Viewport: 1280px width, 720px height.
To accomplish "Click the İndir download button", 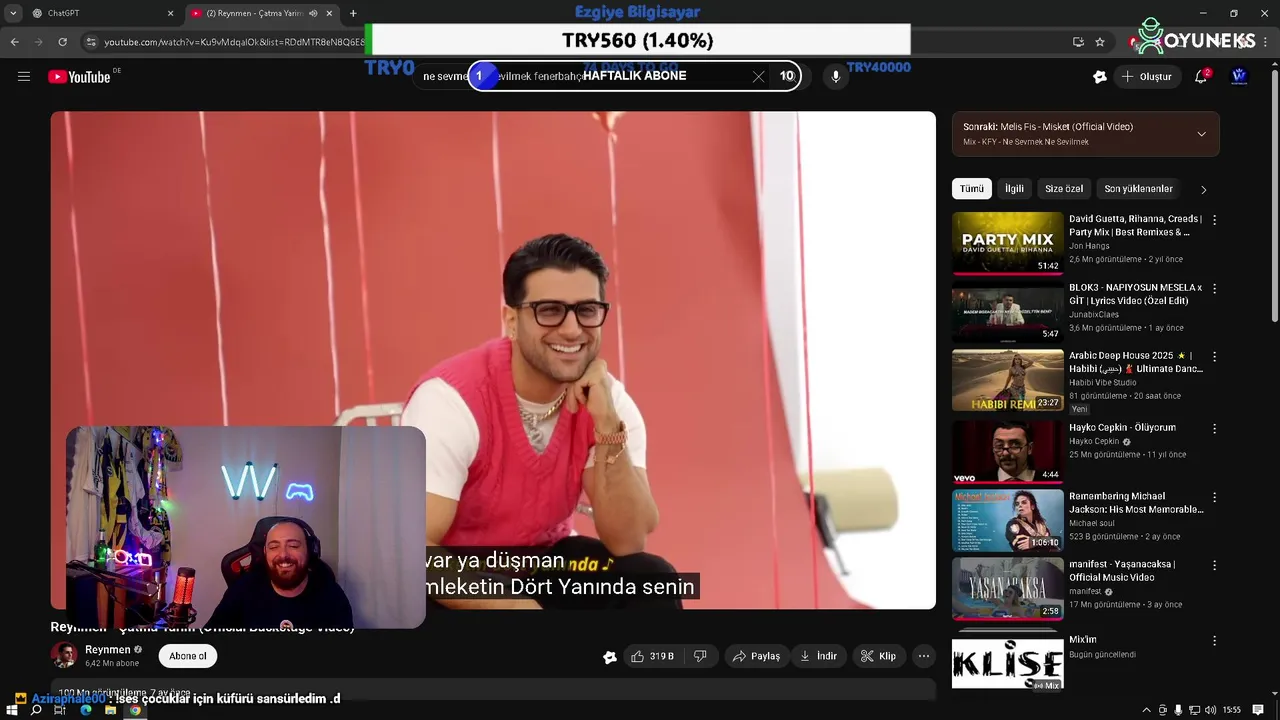I will coord(818,656).
